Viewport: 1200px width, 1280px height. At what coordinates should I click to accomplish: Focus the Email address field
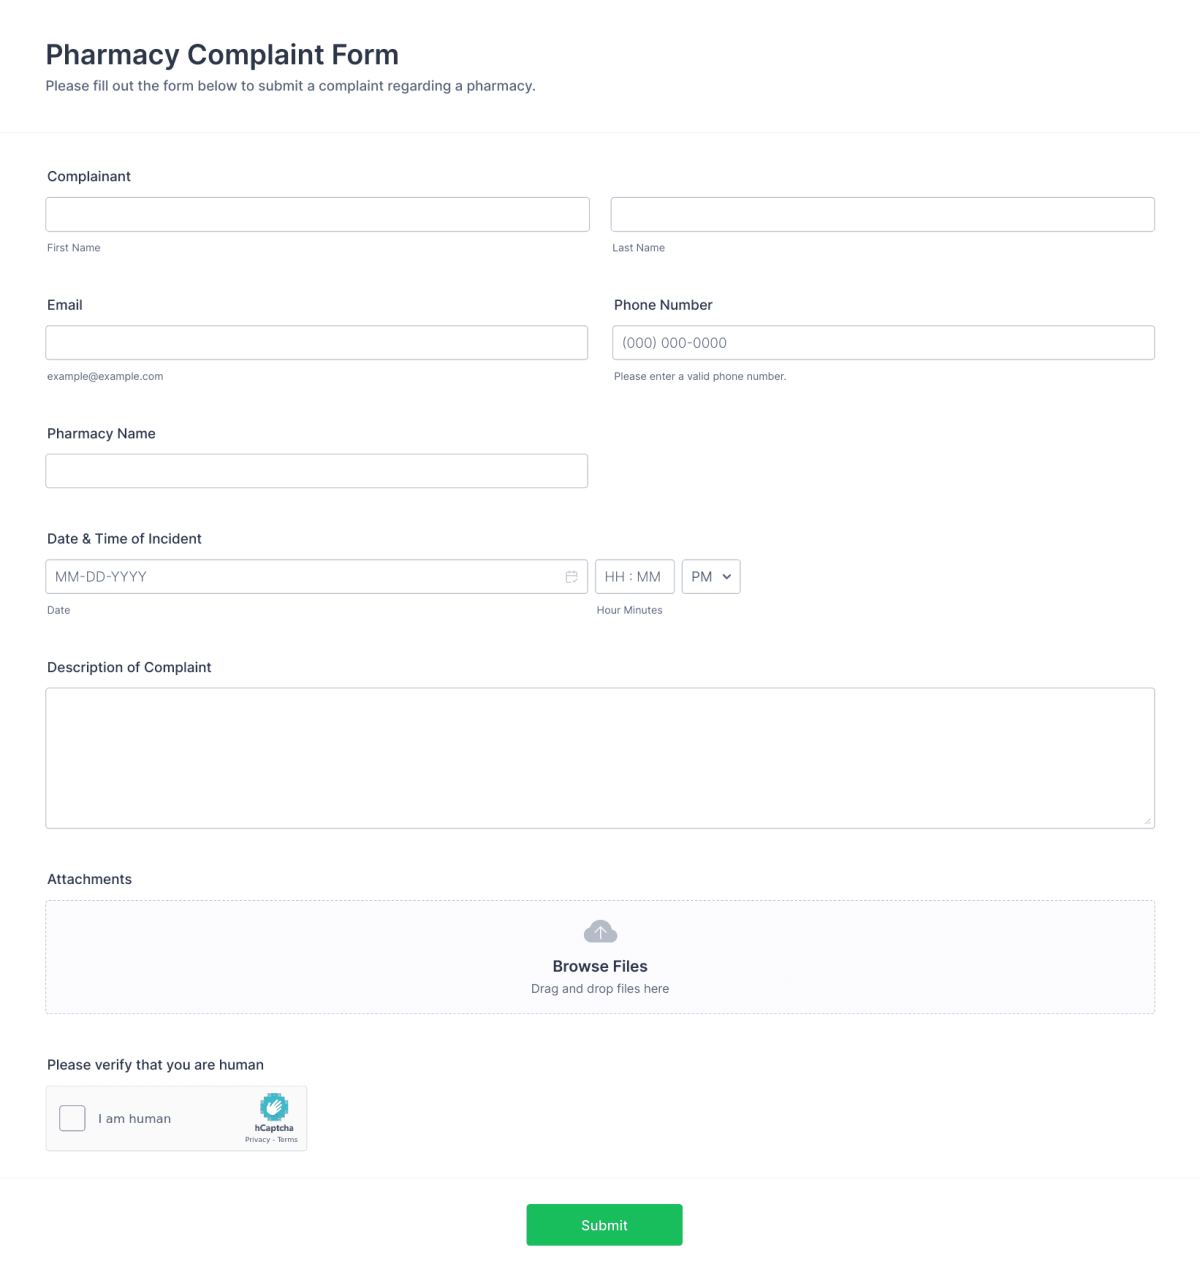pos(317,342)
